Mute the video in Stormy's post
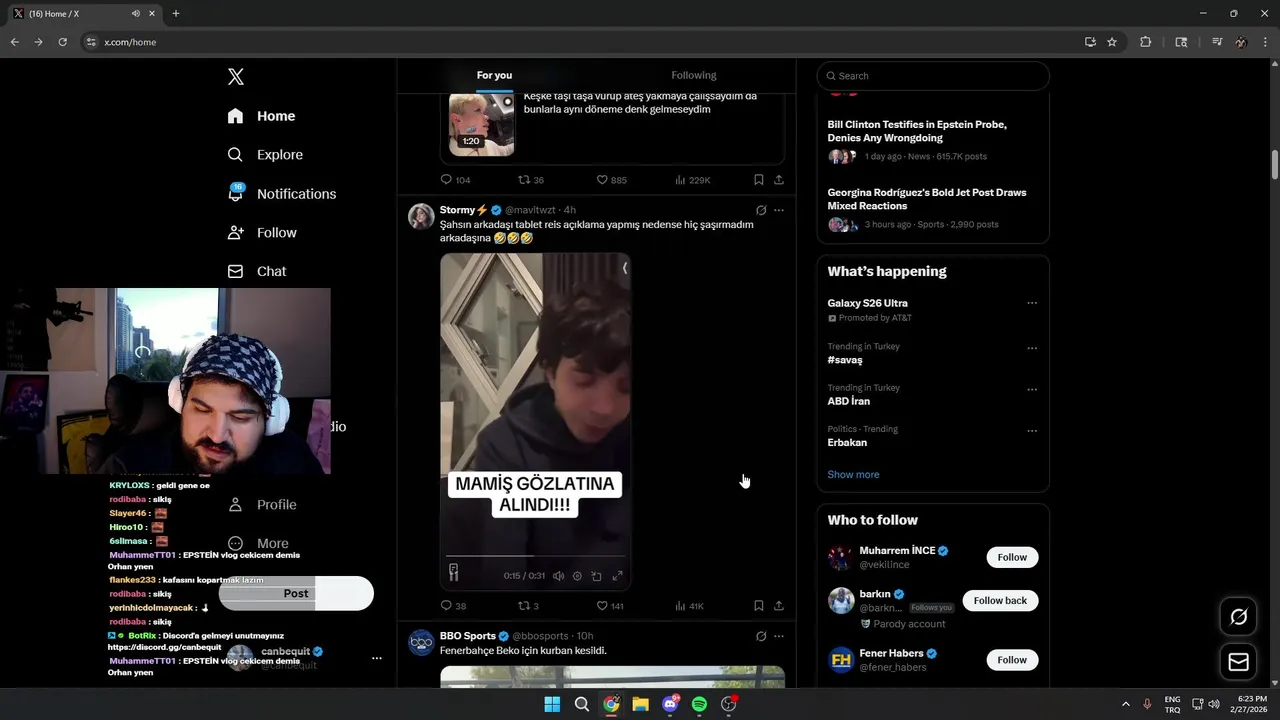 point(558,576)
